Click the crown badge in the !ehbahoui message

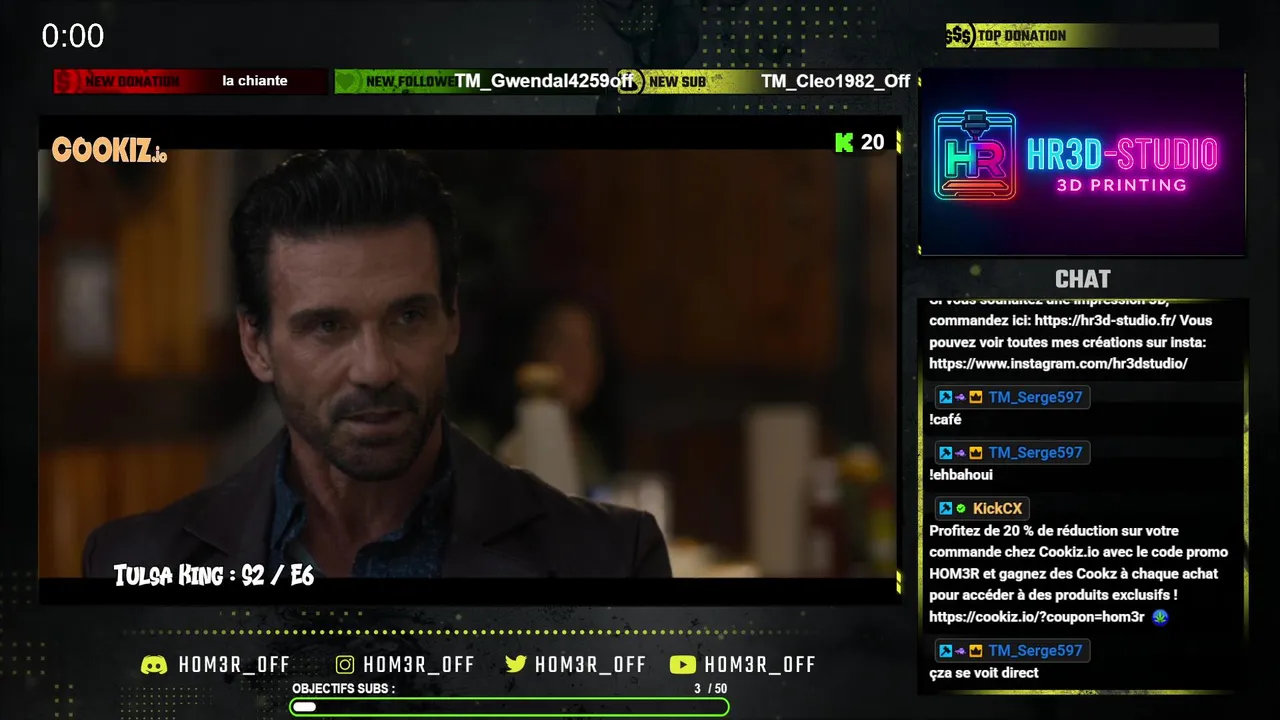pyautogui.click(x=975, y=452)
